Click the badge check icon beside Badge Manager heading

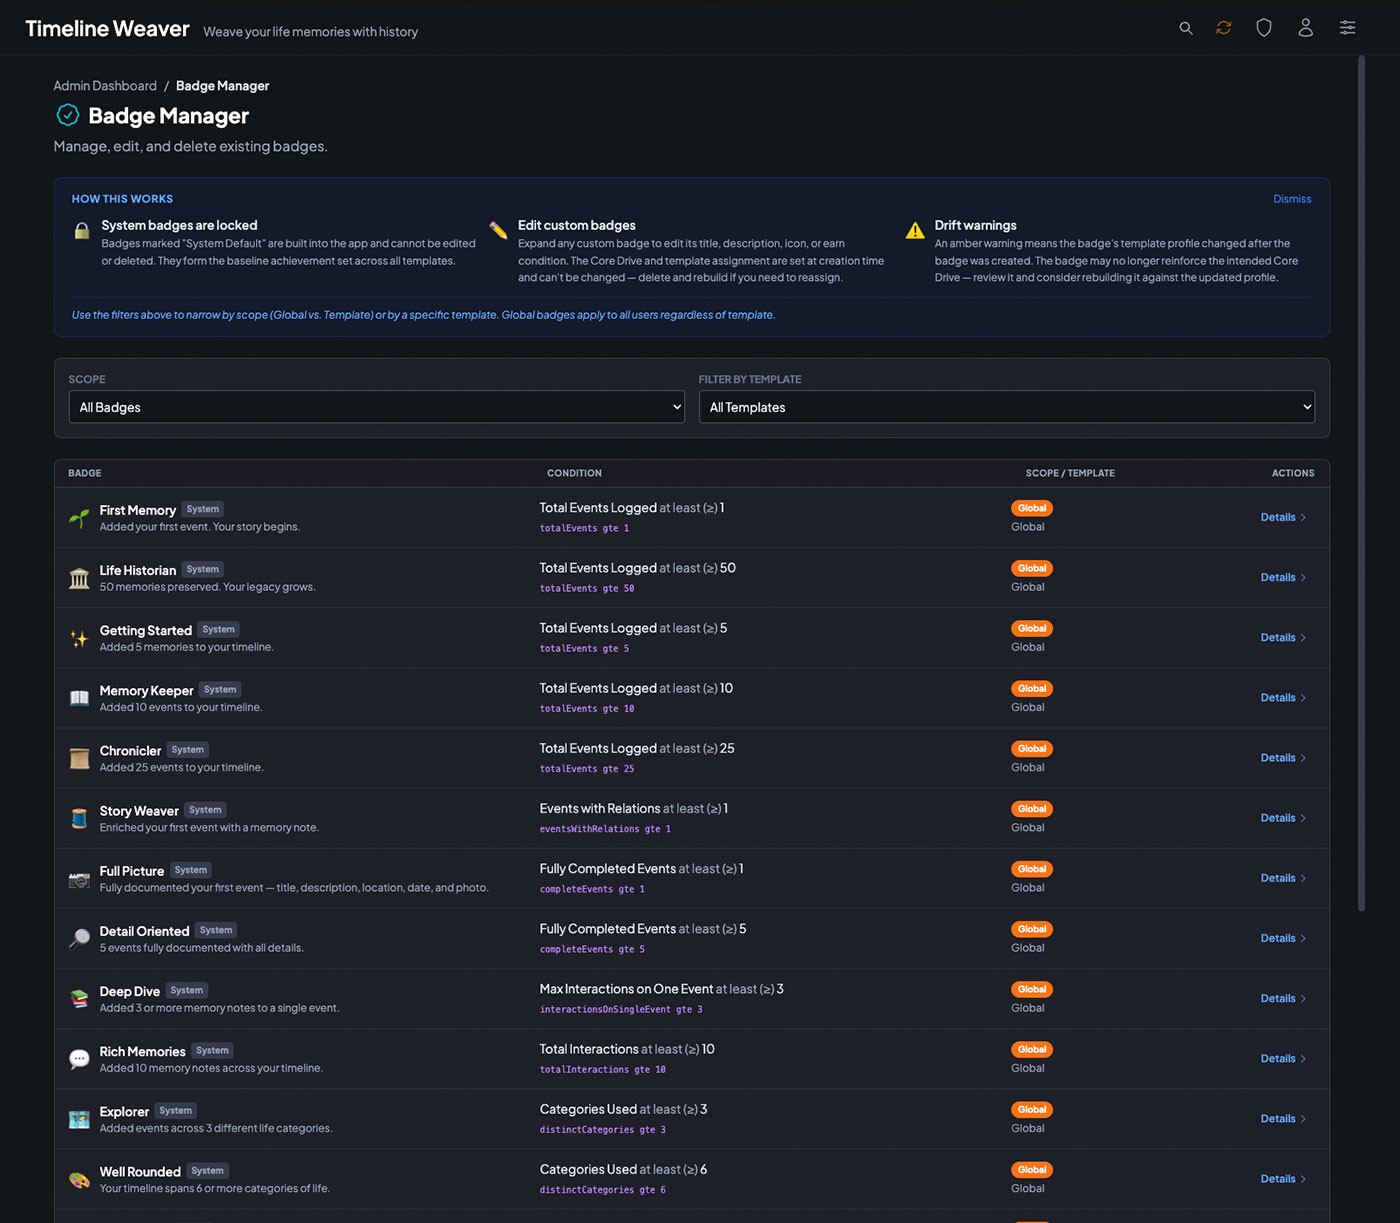pyautogui.click(x=67, y=115)
